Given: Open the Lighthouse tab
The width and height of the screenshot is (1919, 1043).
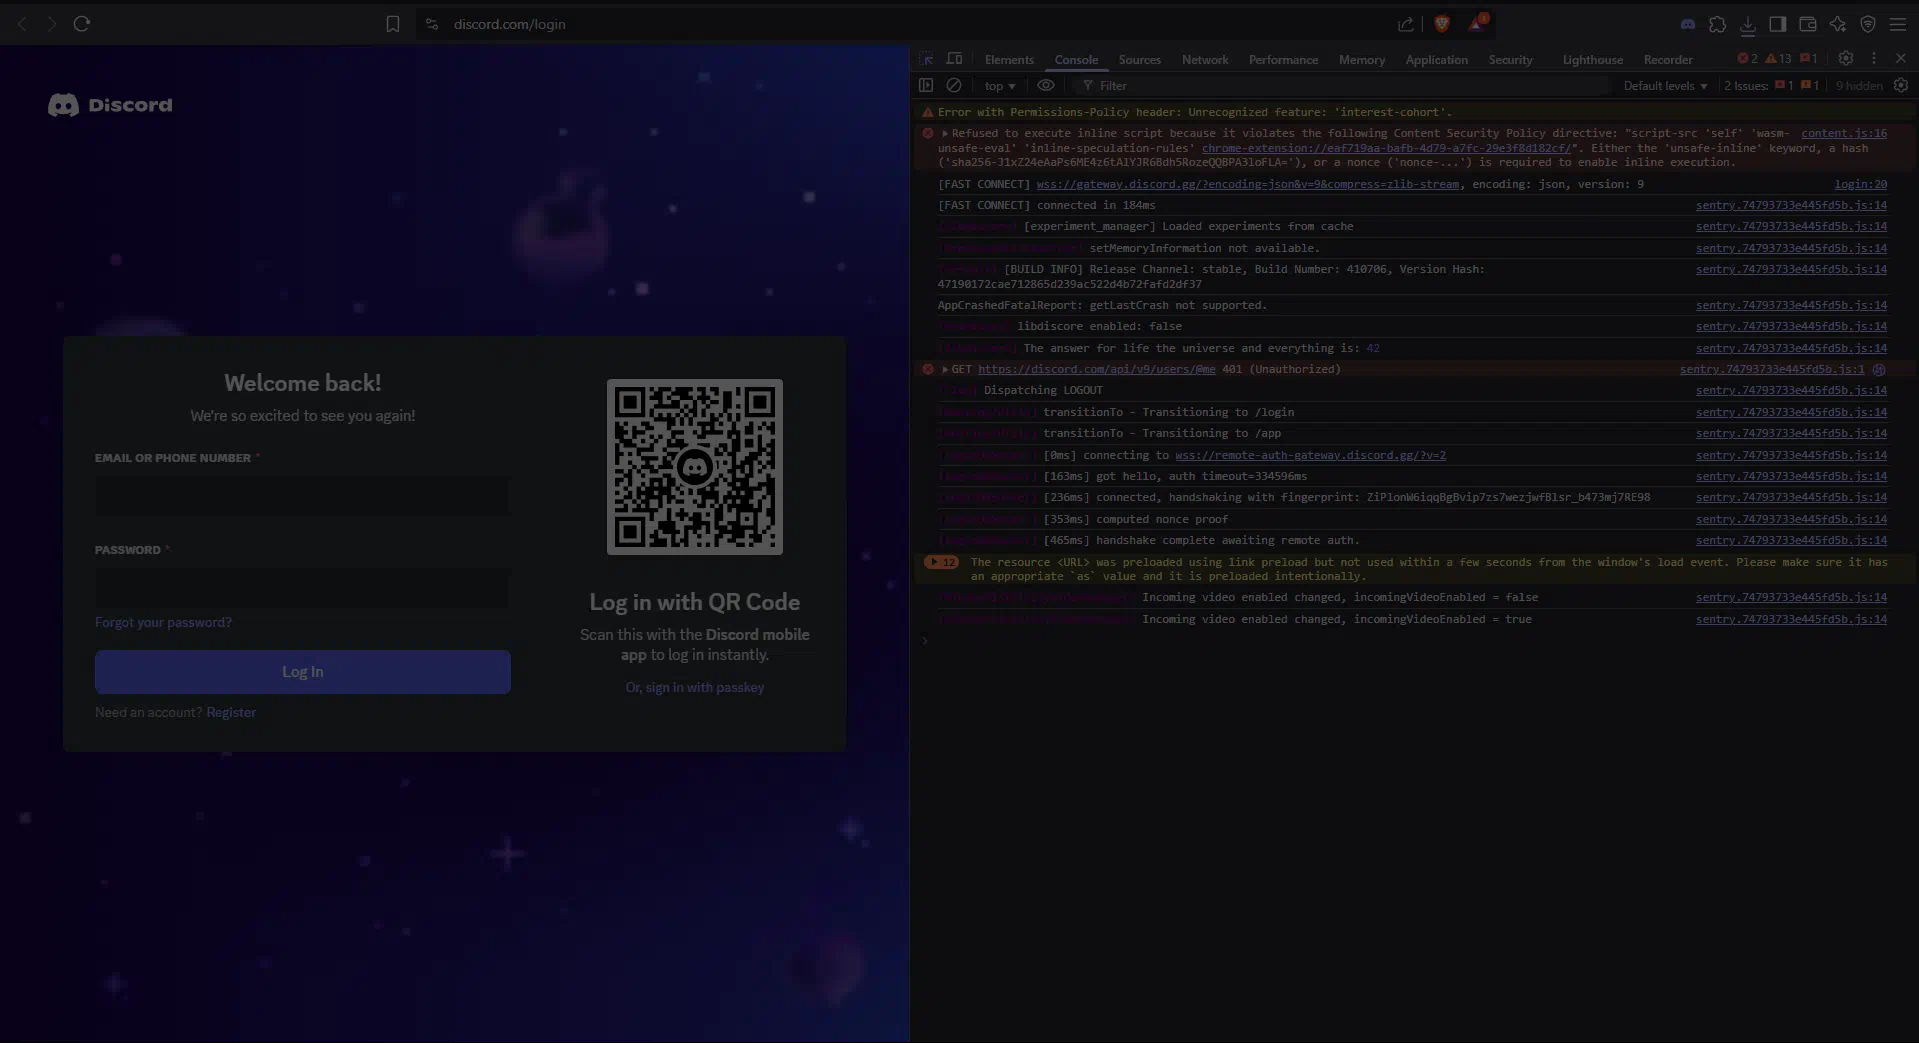Looking at the screenshot, I should 1593,60.
